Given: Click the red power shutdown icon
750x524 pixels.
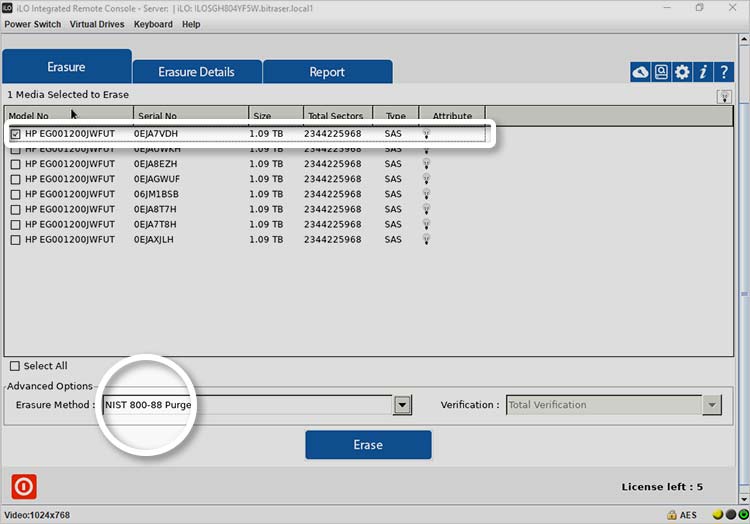Looking at the screenshot, I should coord(24,487).
